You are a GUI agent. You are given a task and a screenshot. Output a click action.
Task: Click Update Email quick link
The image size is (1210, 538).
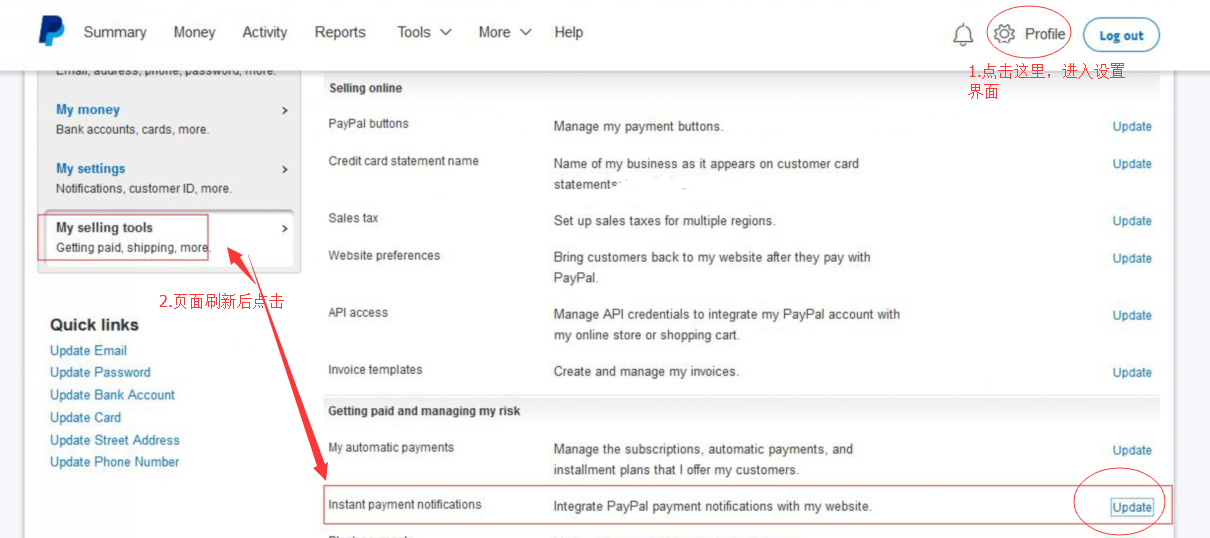89,351
